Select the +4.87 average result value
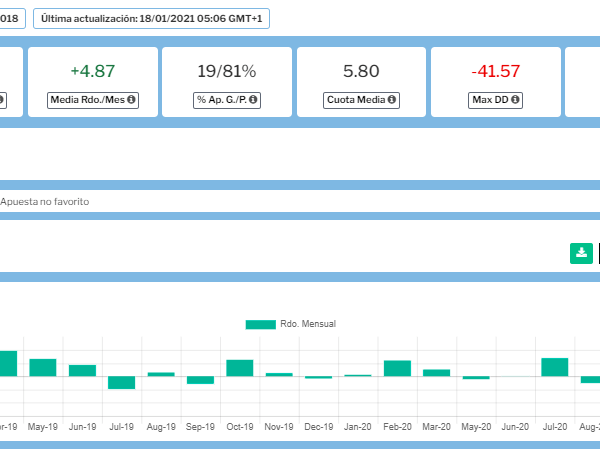Viewport: 600px width, 458px height. (x=93, y=71)
